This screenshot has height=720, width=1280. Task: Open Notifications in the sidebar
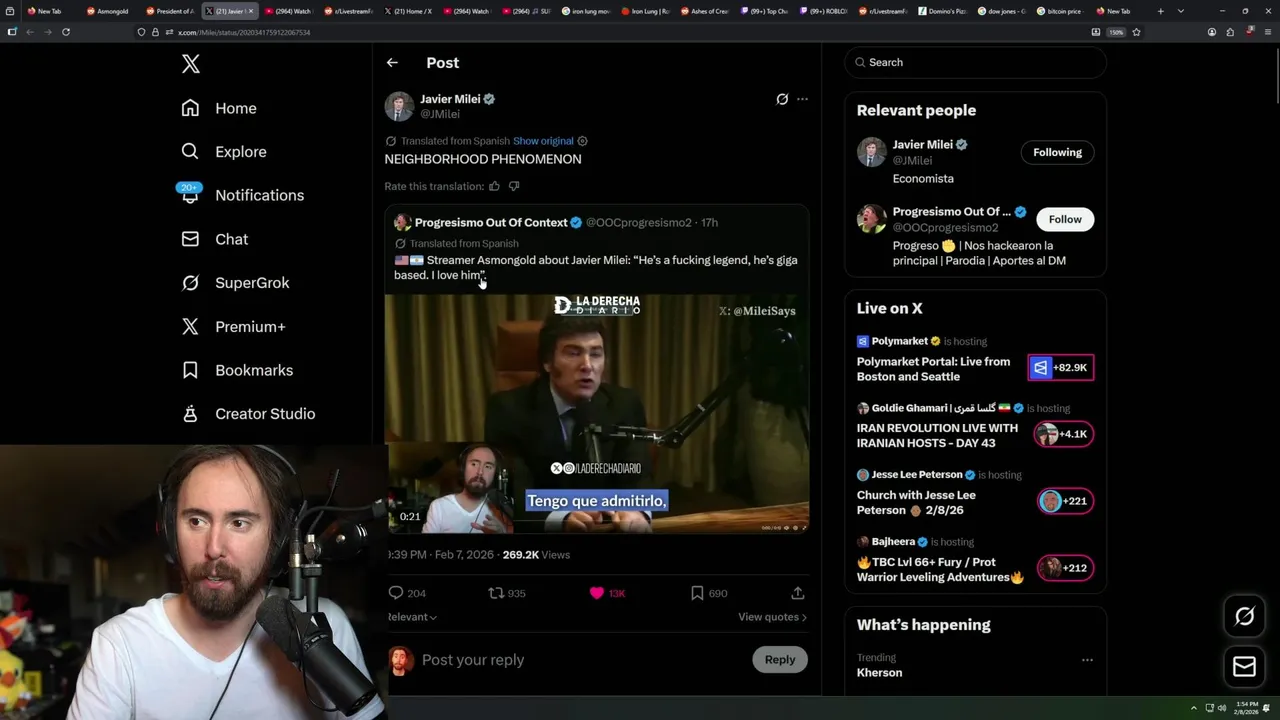pos(242,195)
